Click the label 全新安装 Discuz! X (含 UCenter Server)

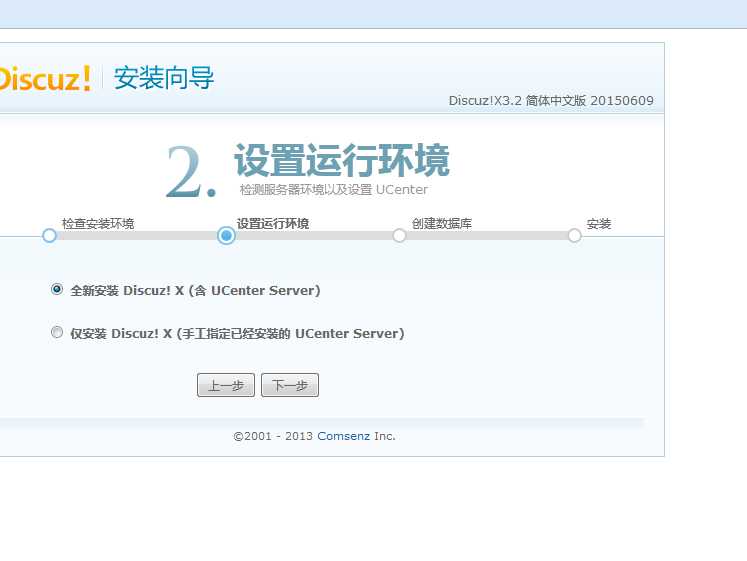195,291
